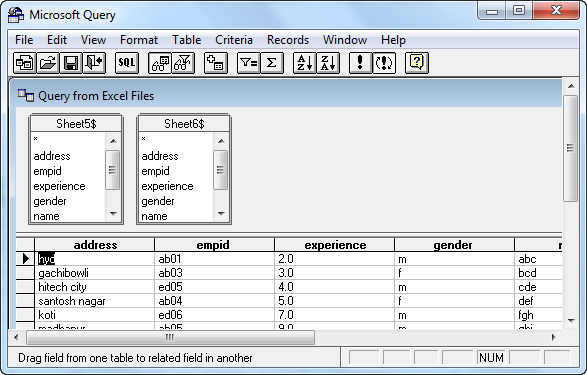Image resolution: width=587 pixels, height=375 pixels.
Task: Toggle the Auto Query icon
Action: pyautogui.click(x=384, y=62)
